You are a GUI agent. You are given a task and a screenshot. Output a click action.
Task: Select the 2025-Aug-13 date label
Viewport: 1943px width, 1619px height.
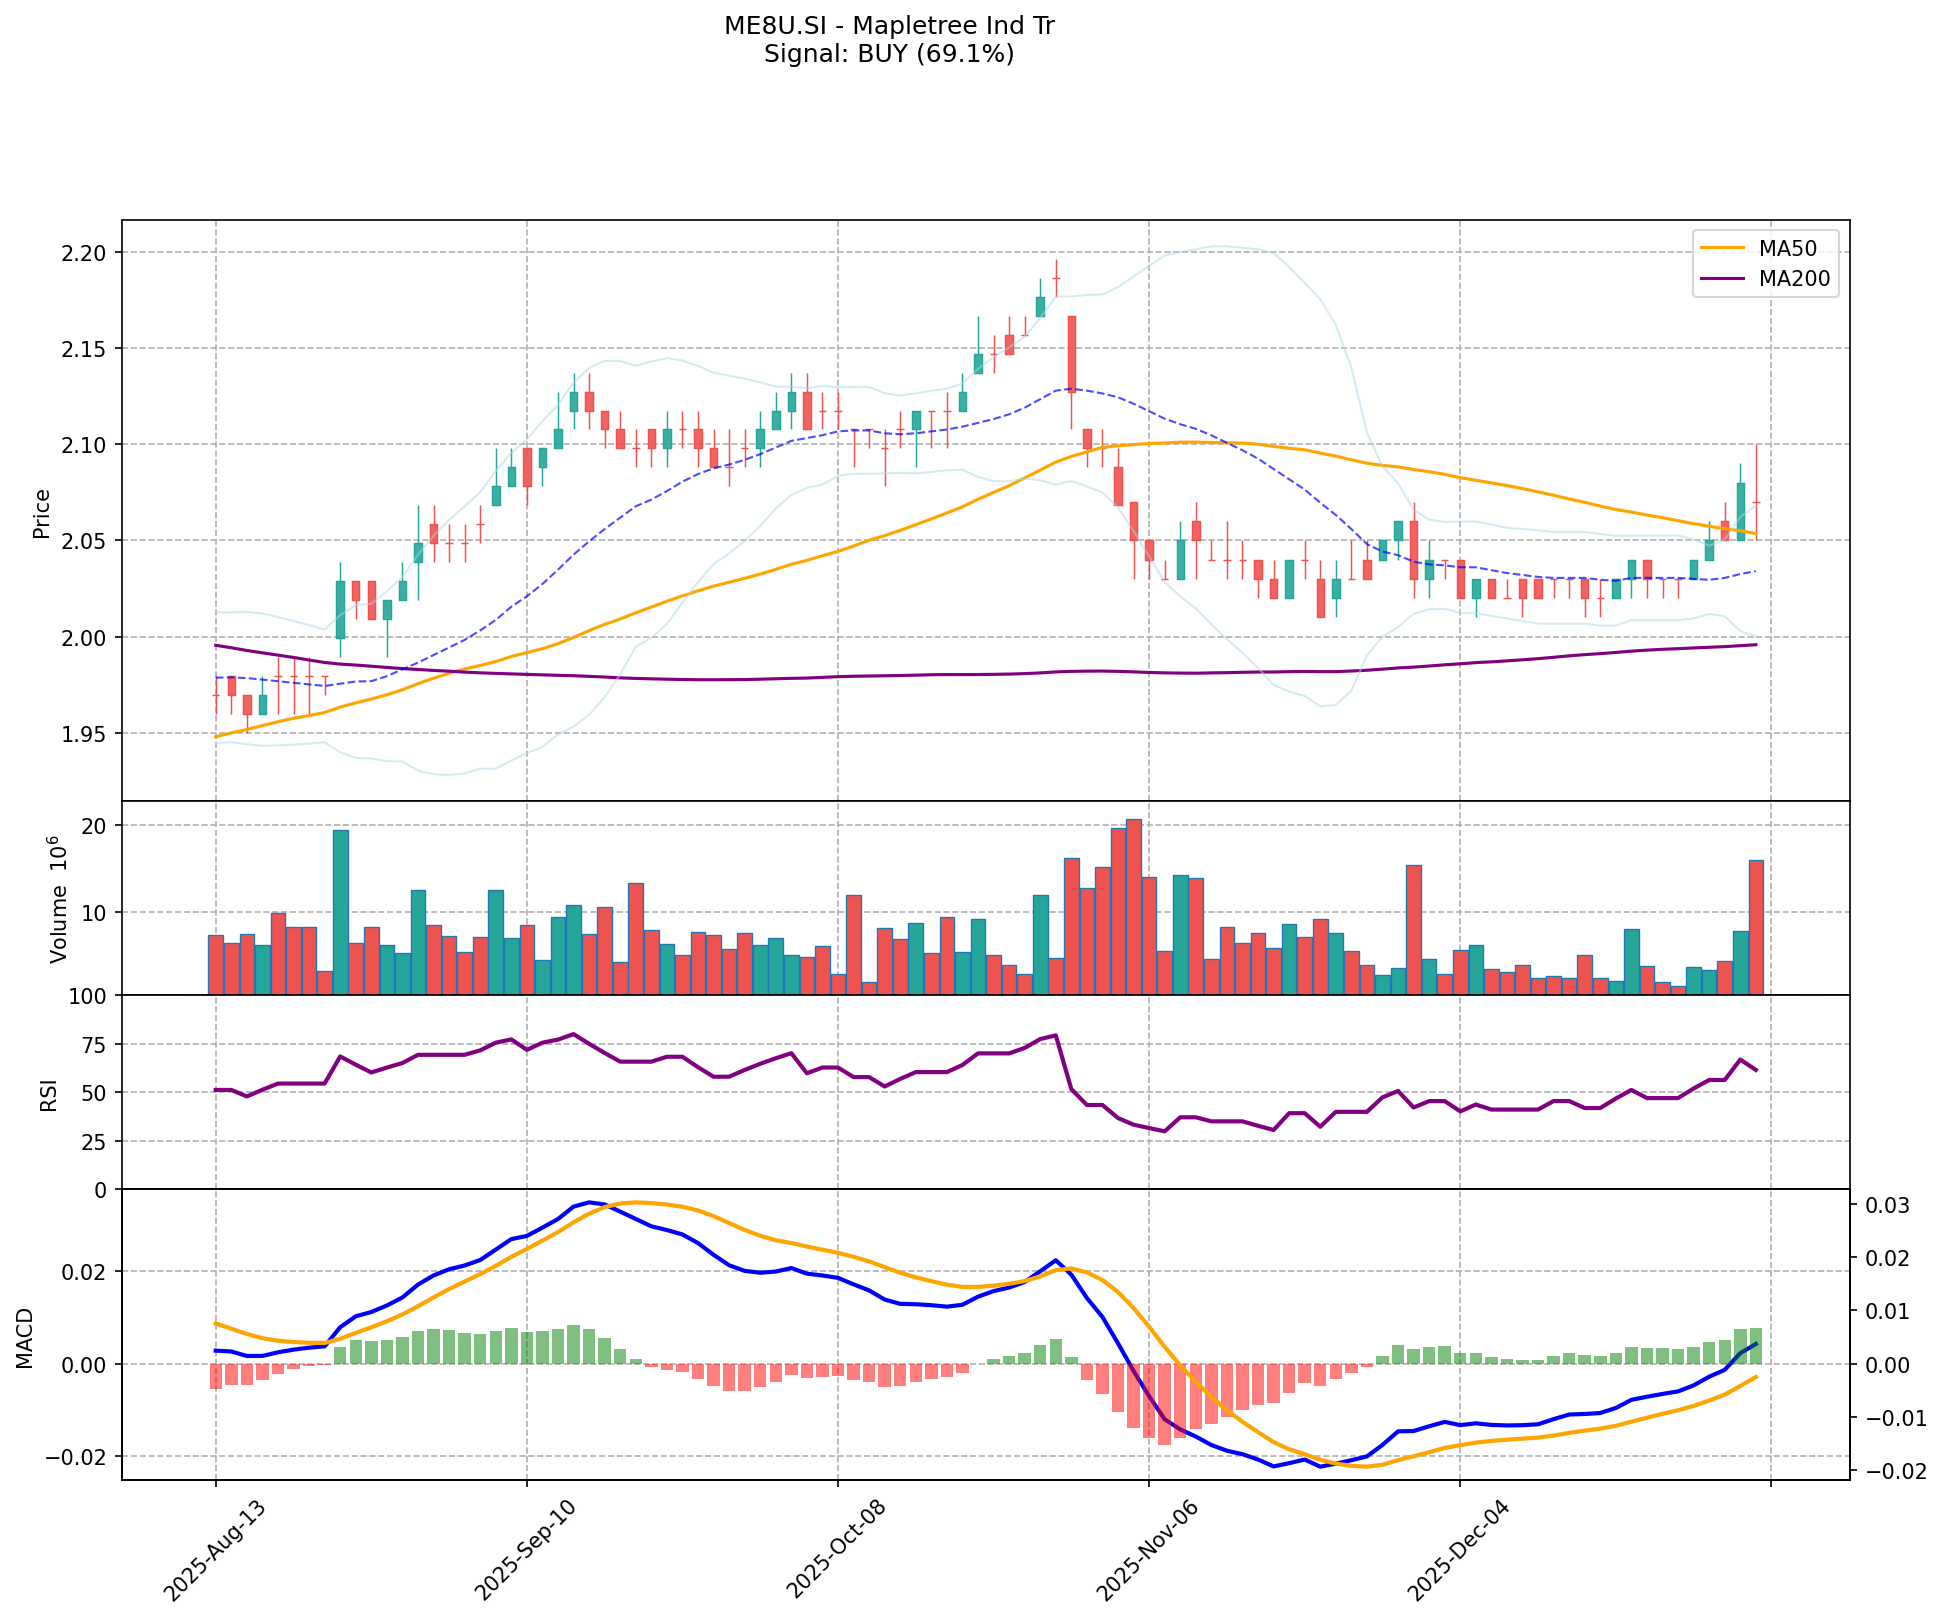tap(216, 1550)
